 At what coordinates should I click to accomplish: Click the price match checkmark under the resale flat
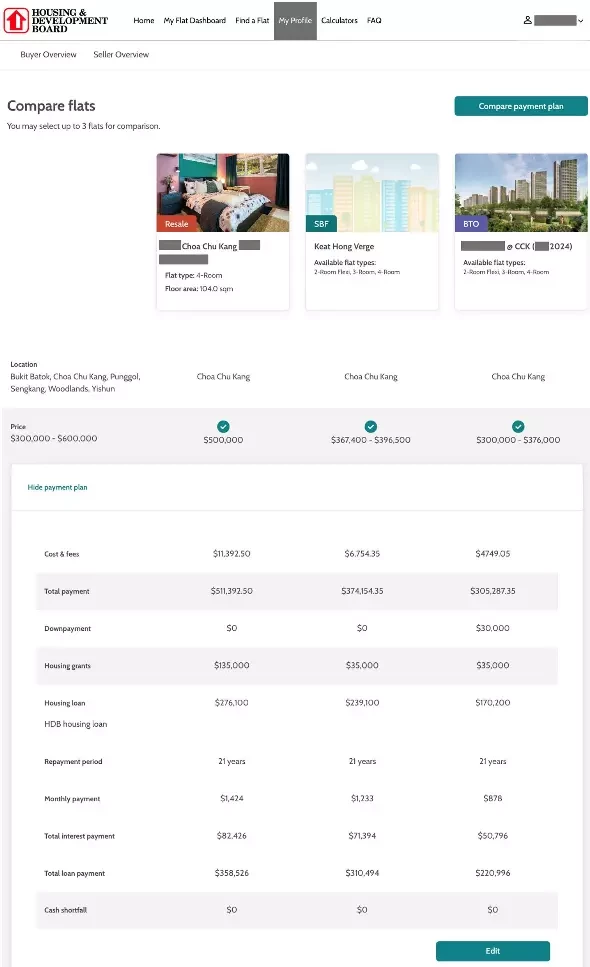tap(223, 426)
